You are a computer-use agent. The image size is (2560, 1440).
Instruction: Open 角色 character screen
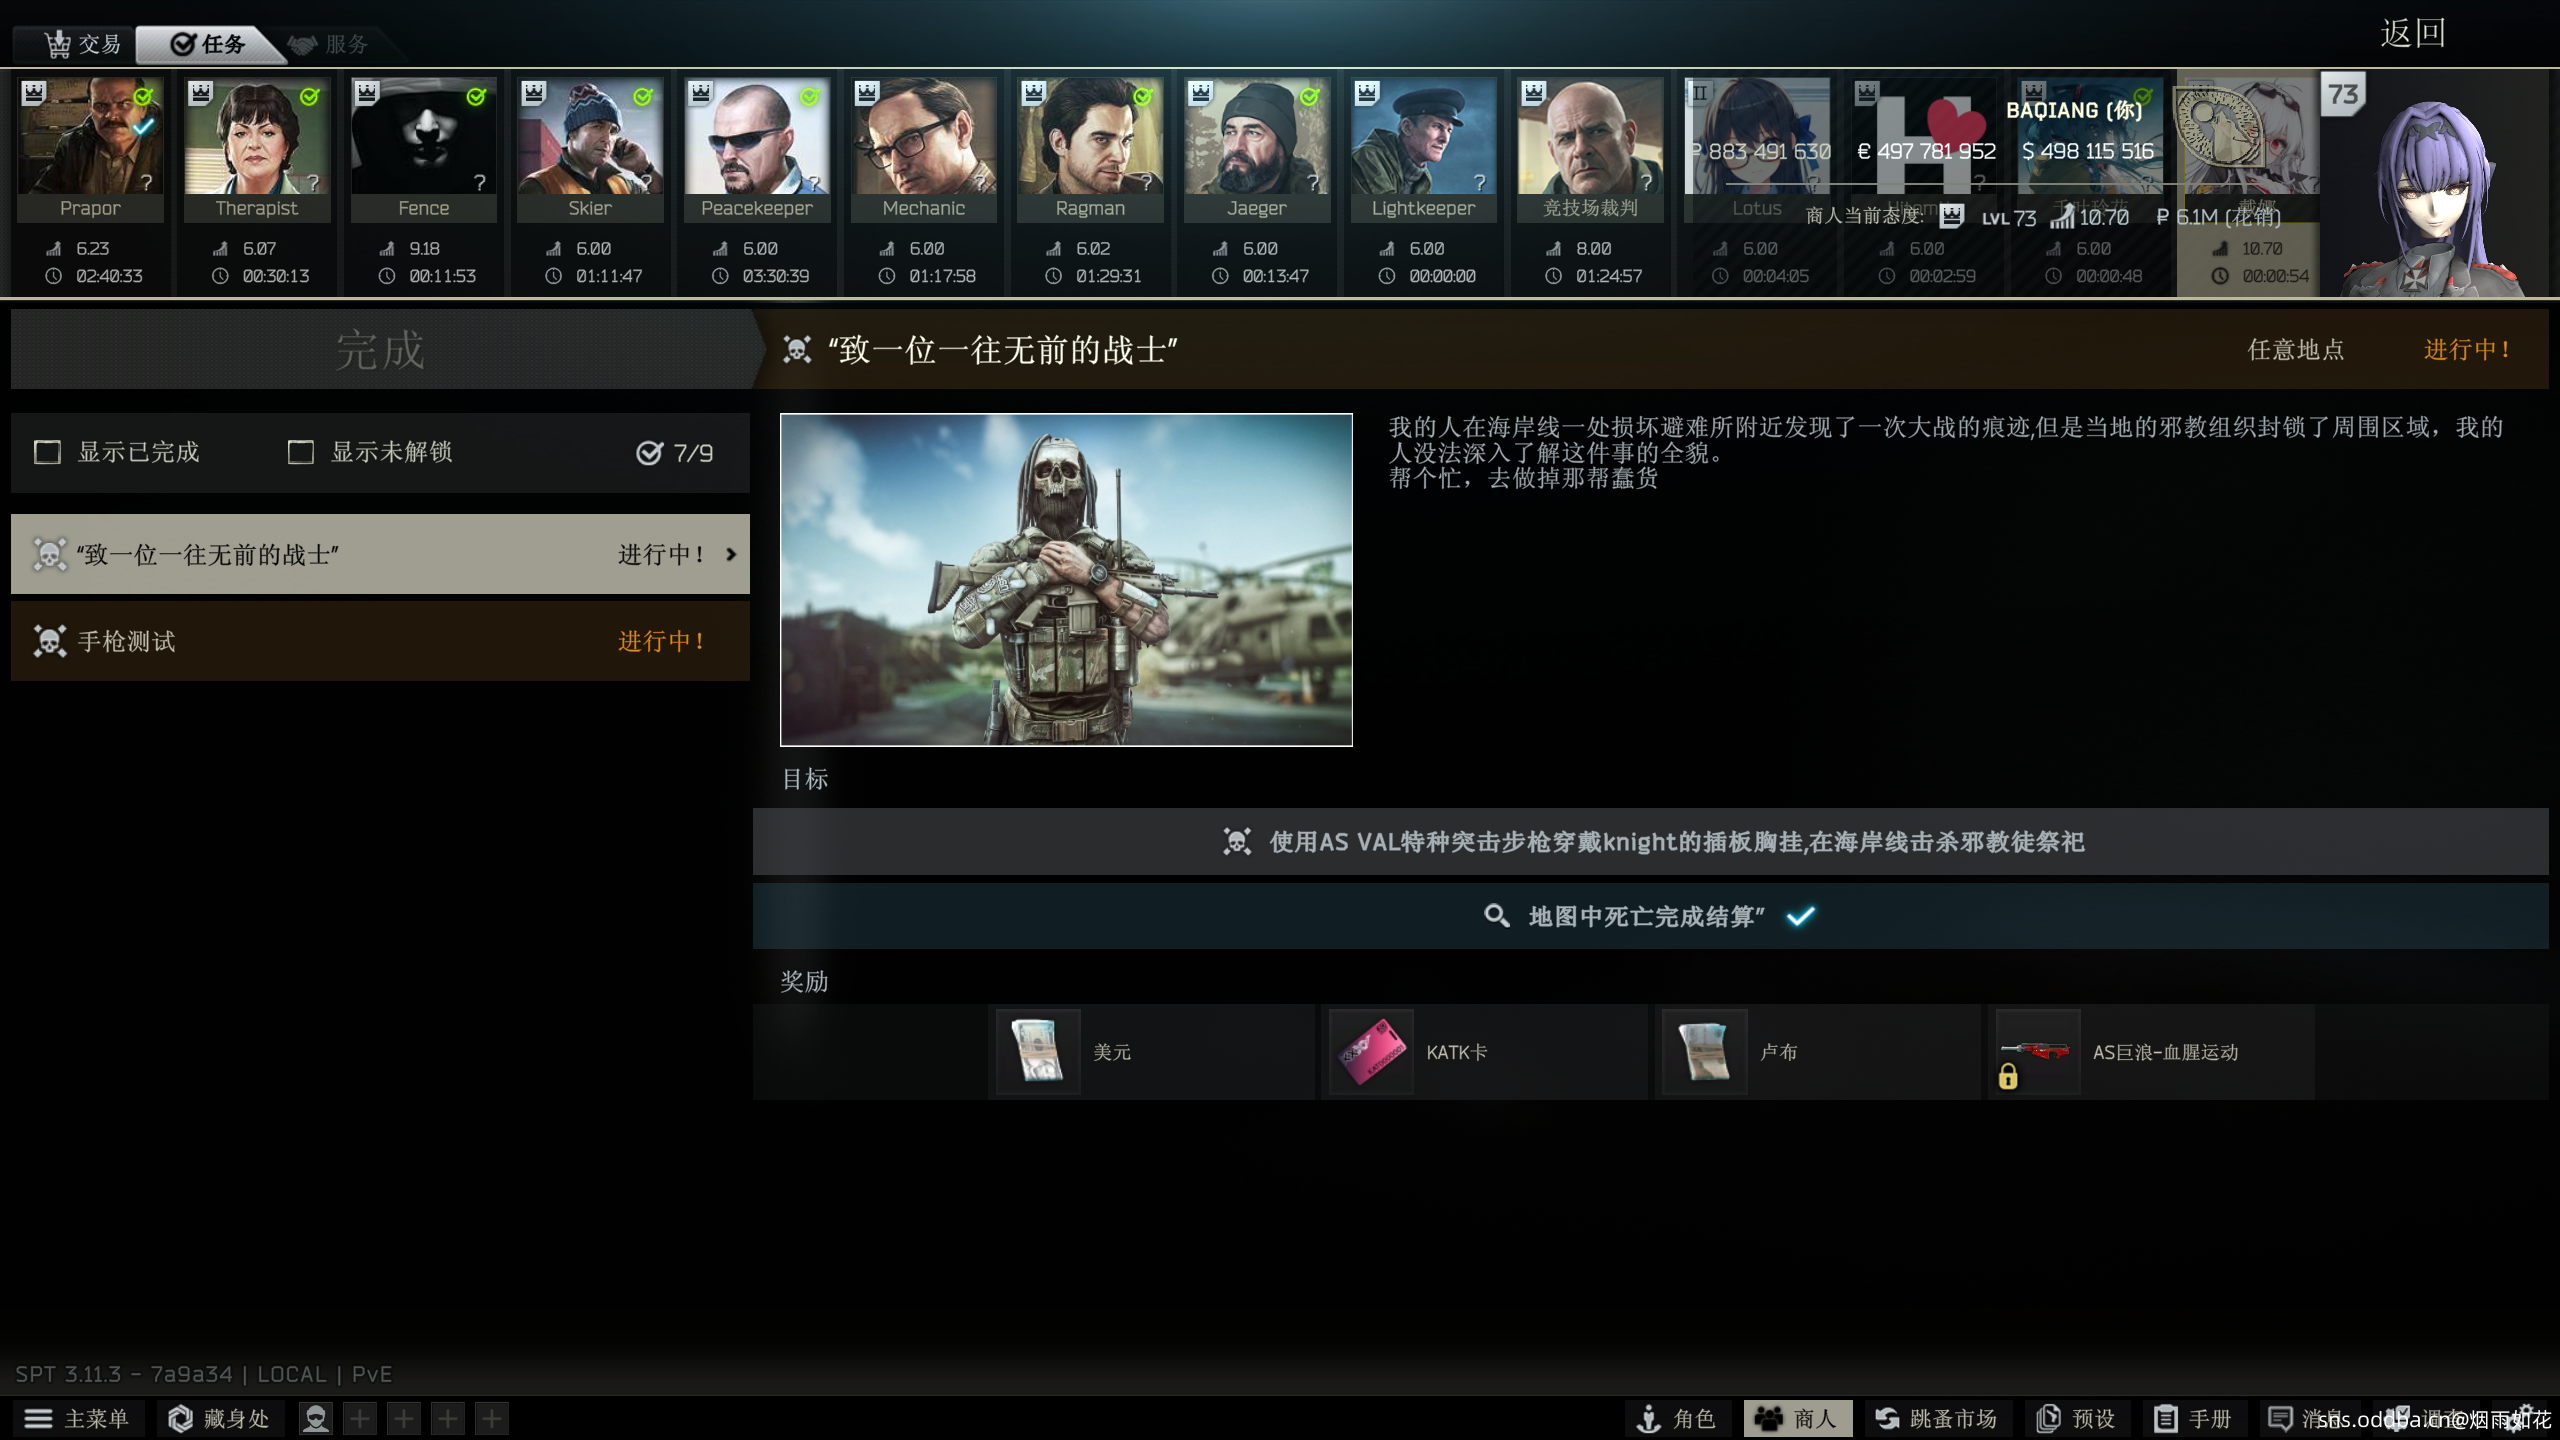[1678, 1418]
